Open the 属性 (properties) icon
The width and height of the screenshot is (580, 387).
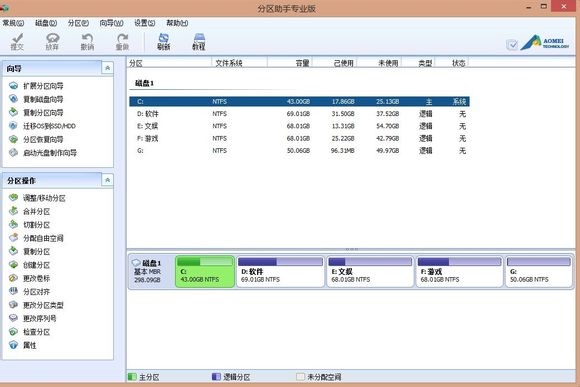[13, 345]
